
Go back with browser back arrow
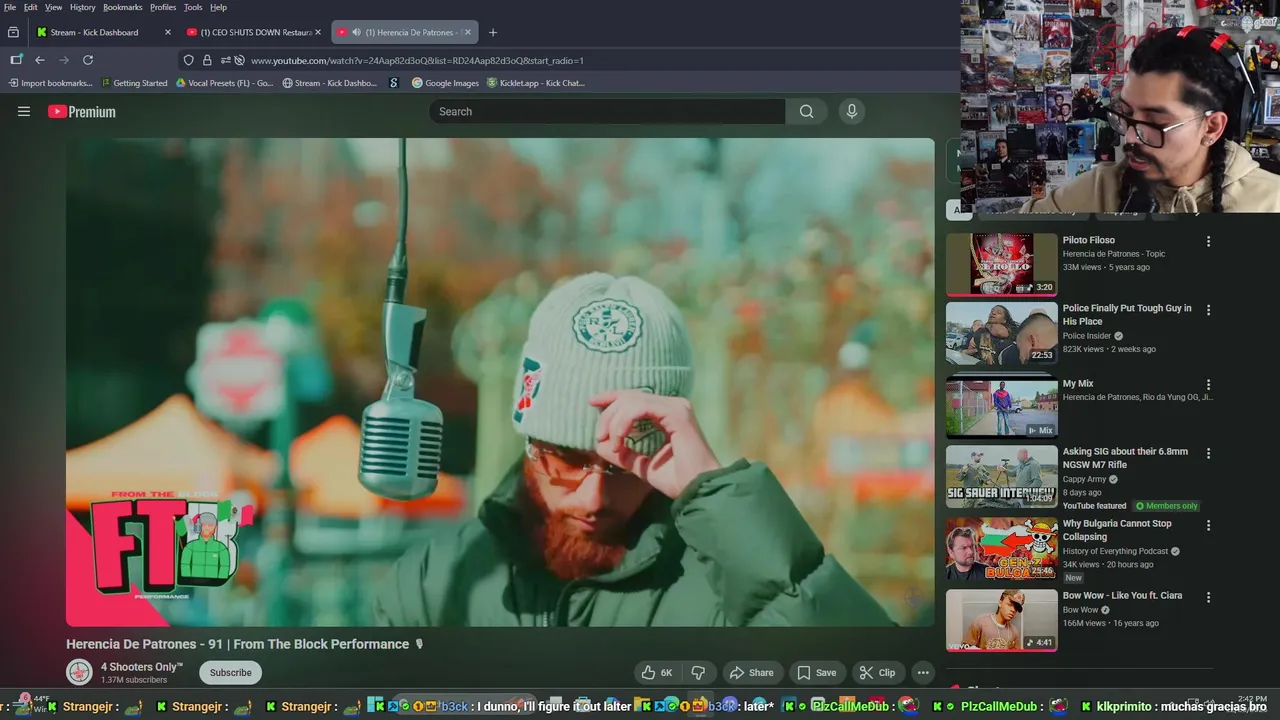pos(40,60)
